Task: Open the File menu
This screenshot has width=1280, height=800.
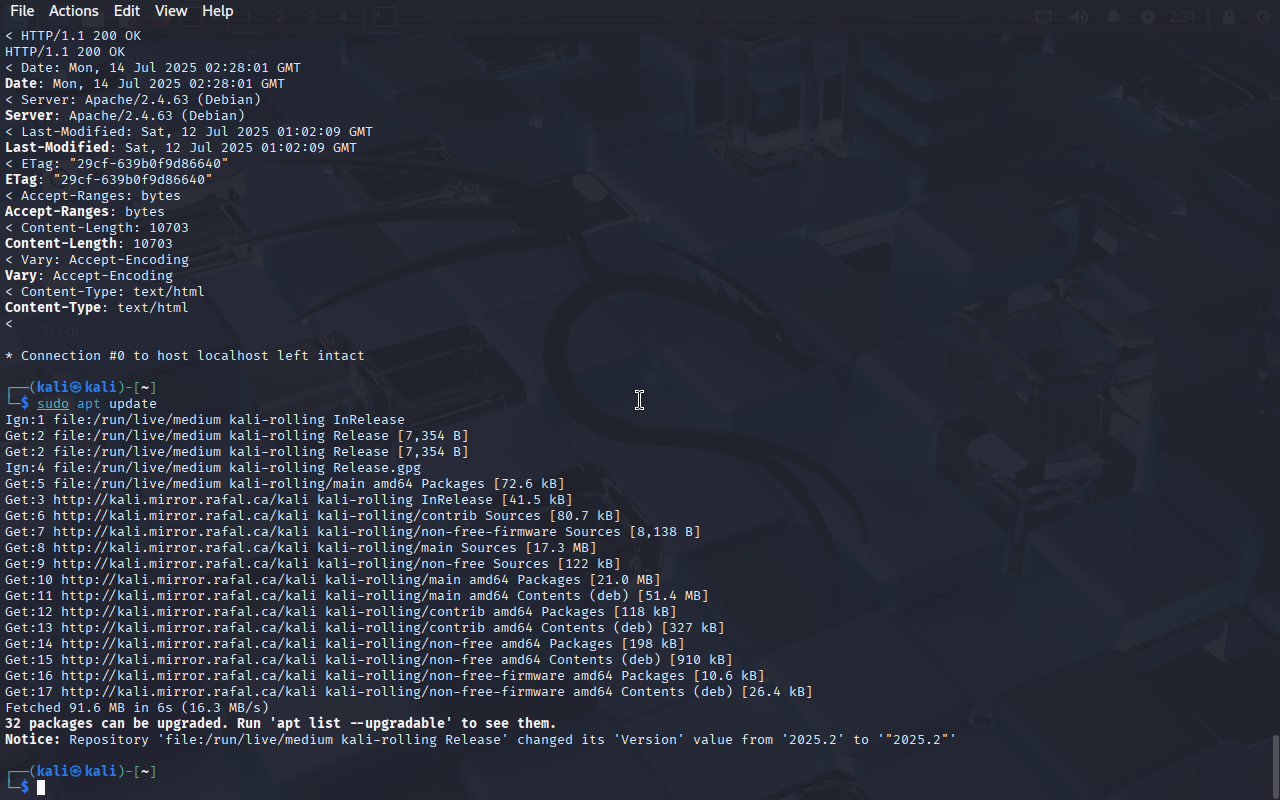Action: click(x=22, y=11)
